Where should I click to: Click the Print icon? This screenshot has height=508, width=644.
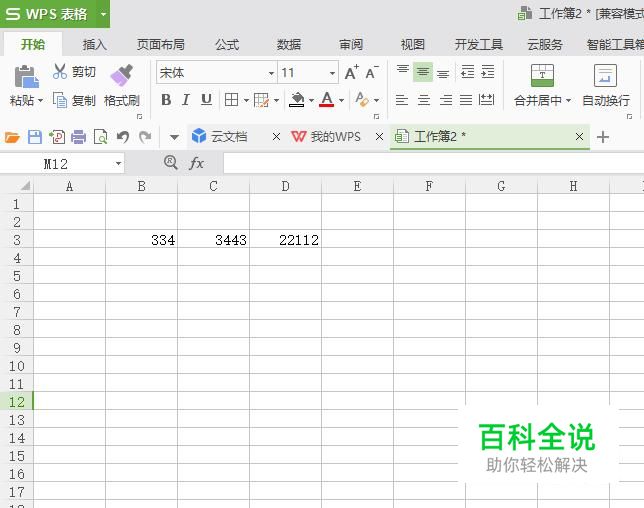(x=78, y=137)
